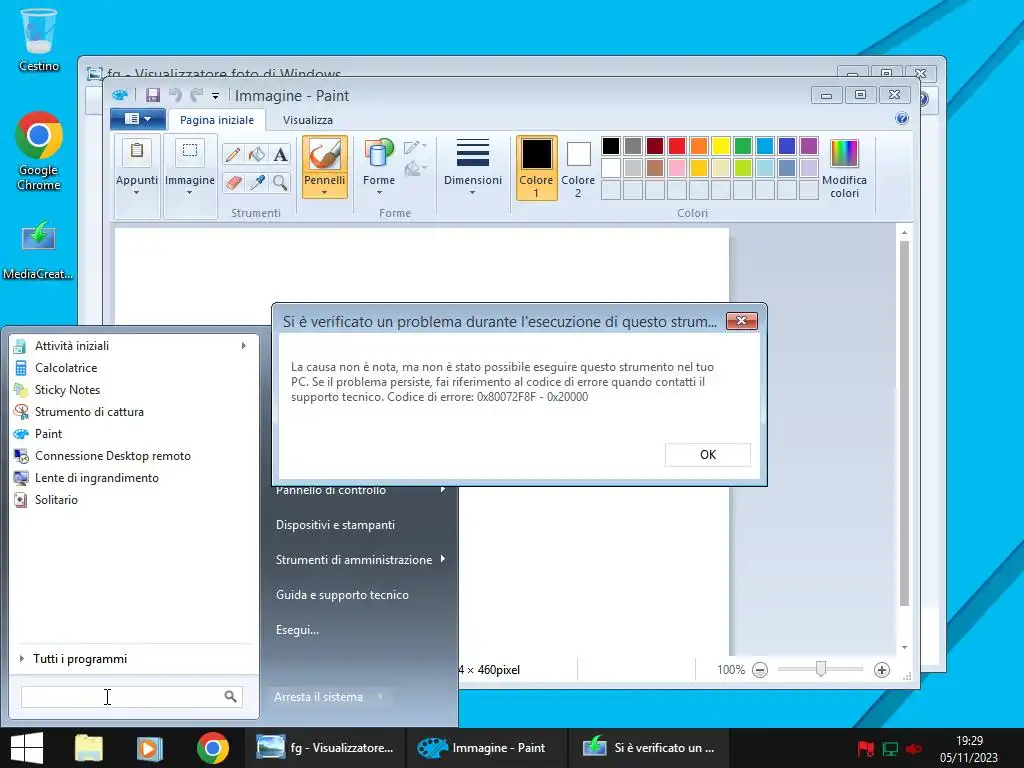Click the Chrome taskbar icon

tap(212, 748)
